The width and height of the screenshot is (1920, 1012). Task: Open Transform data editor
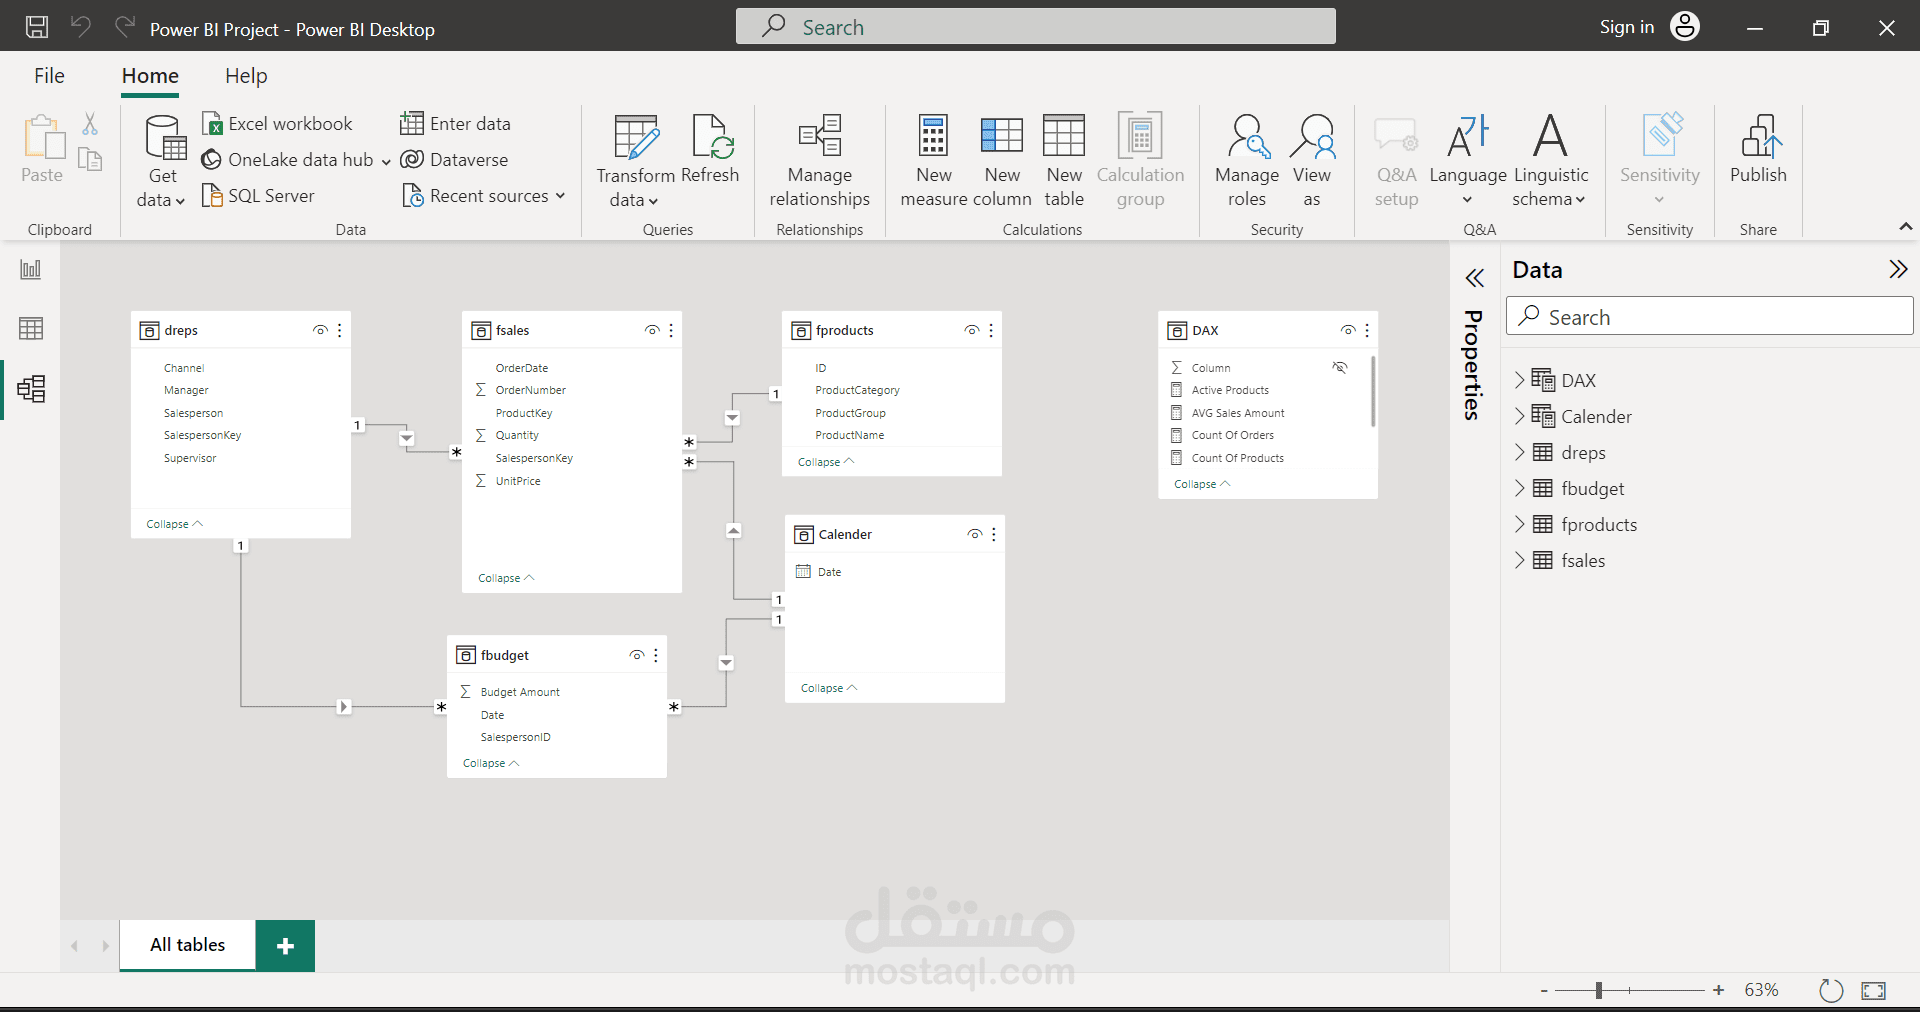tap(636, 160)
